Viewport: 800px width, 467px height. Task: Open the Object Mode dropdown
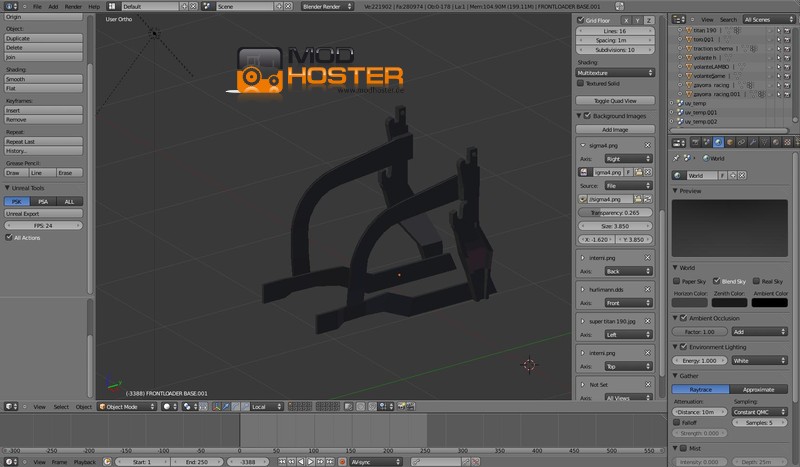127,407
